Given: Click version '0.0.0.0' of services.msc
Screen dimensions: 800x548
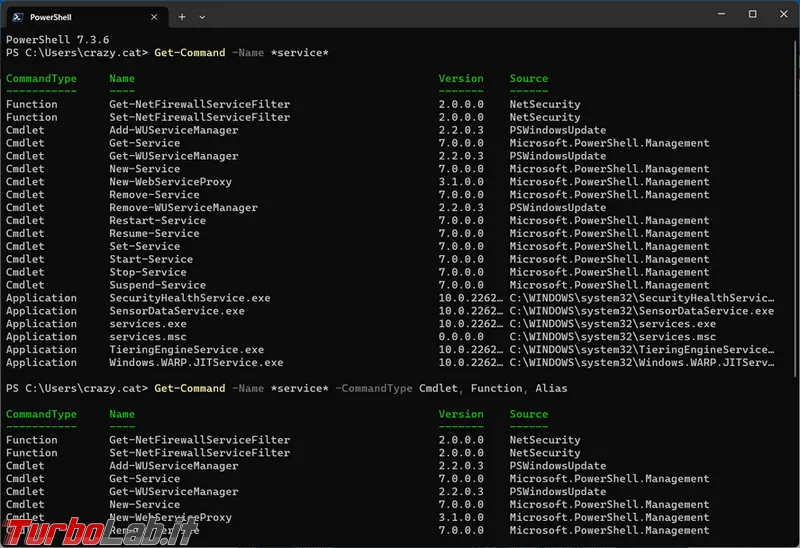Looking at the screenshot, I should point(461,337).
